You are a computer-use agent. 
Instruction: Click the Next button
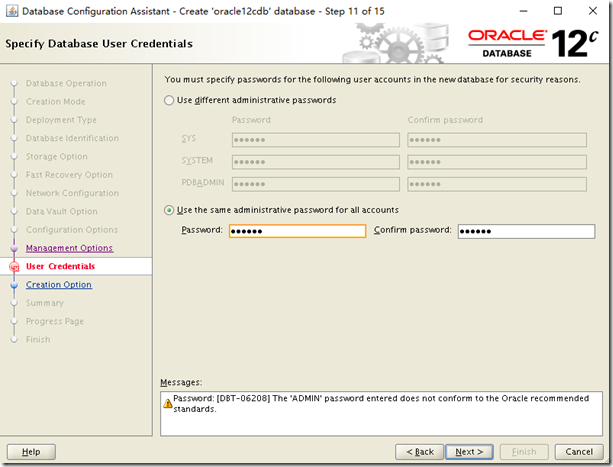[x=469, y=452]
